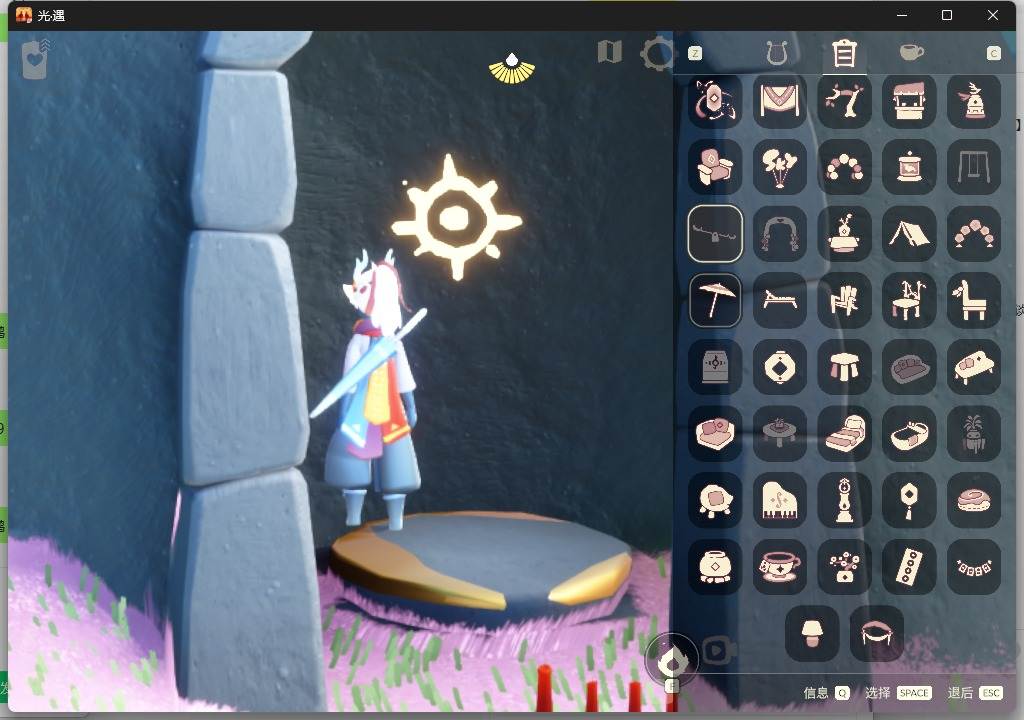1024x720 pixels.
Task: Click the winged cape energy fan
Action: click(x=512, y=69)
